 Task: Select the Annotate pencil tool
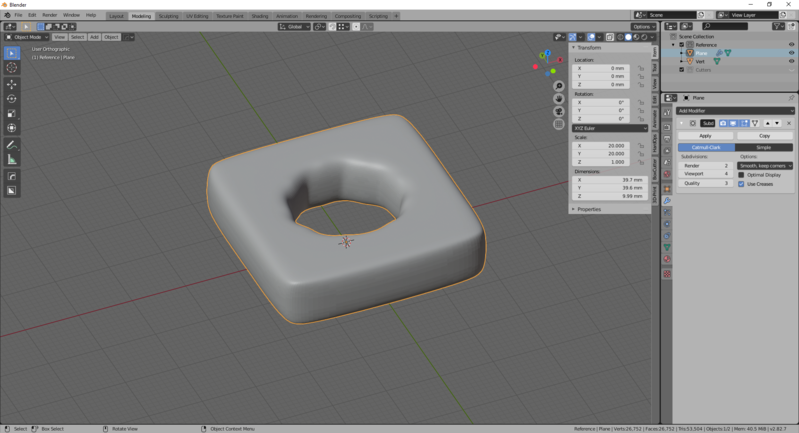12,144
